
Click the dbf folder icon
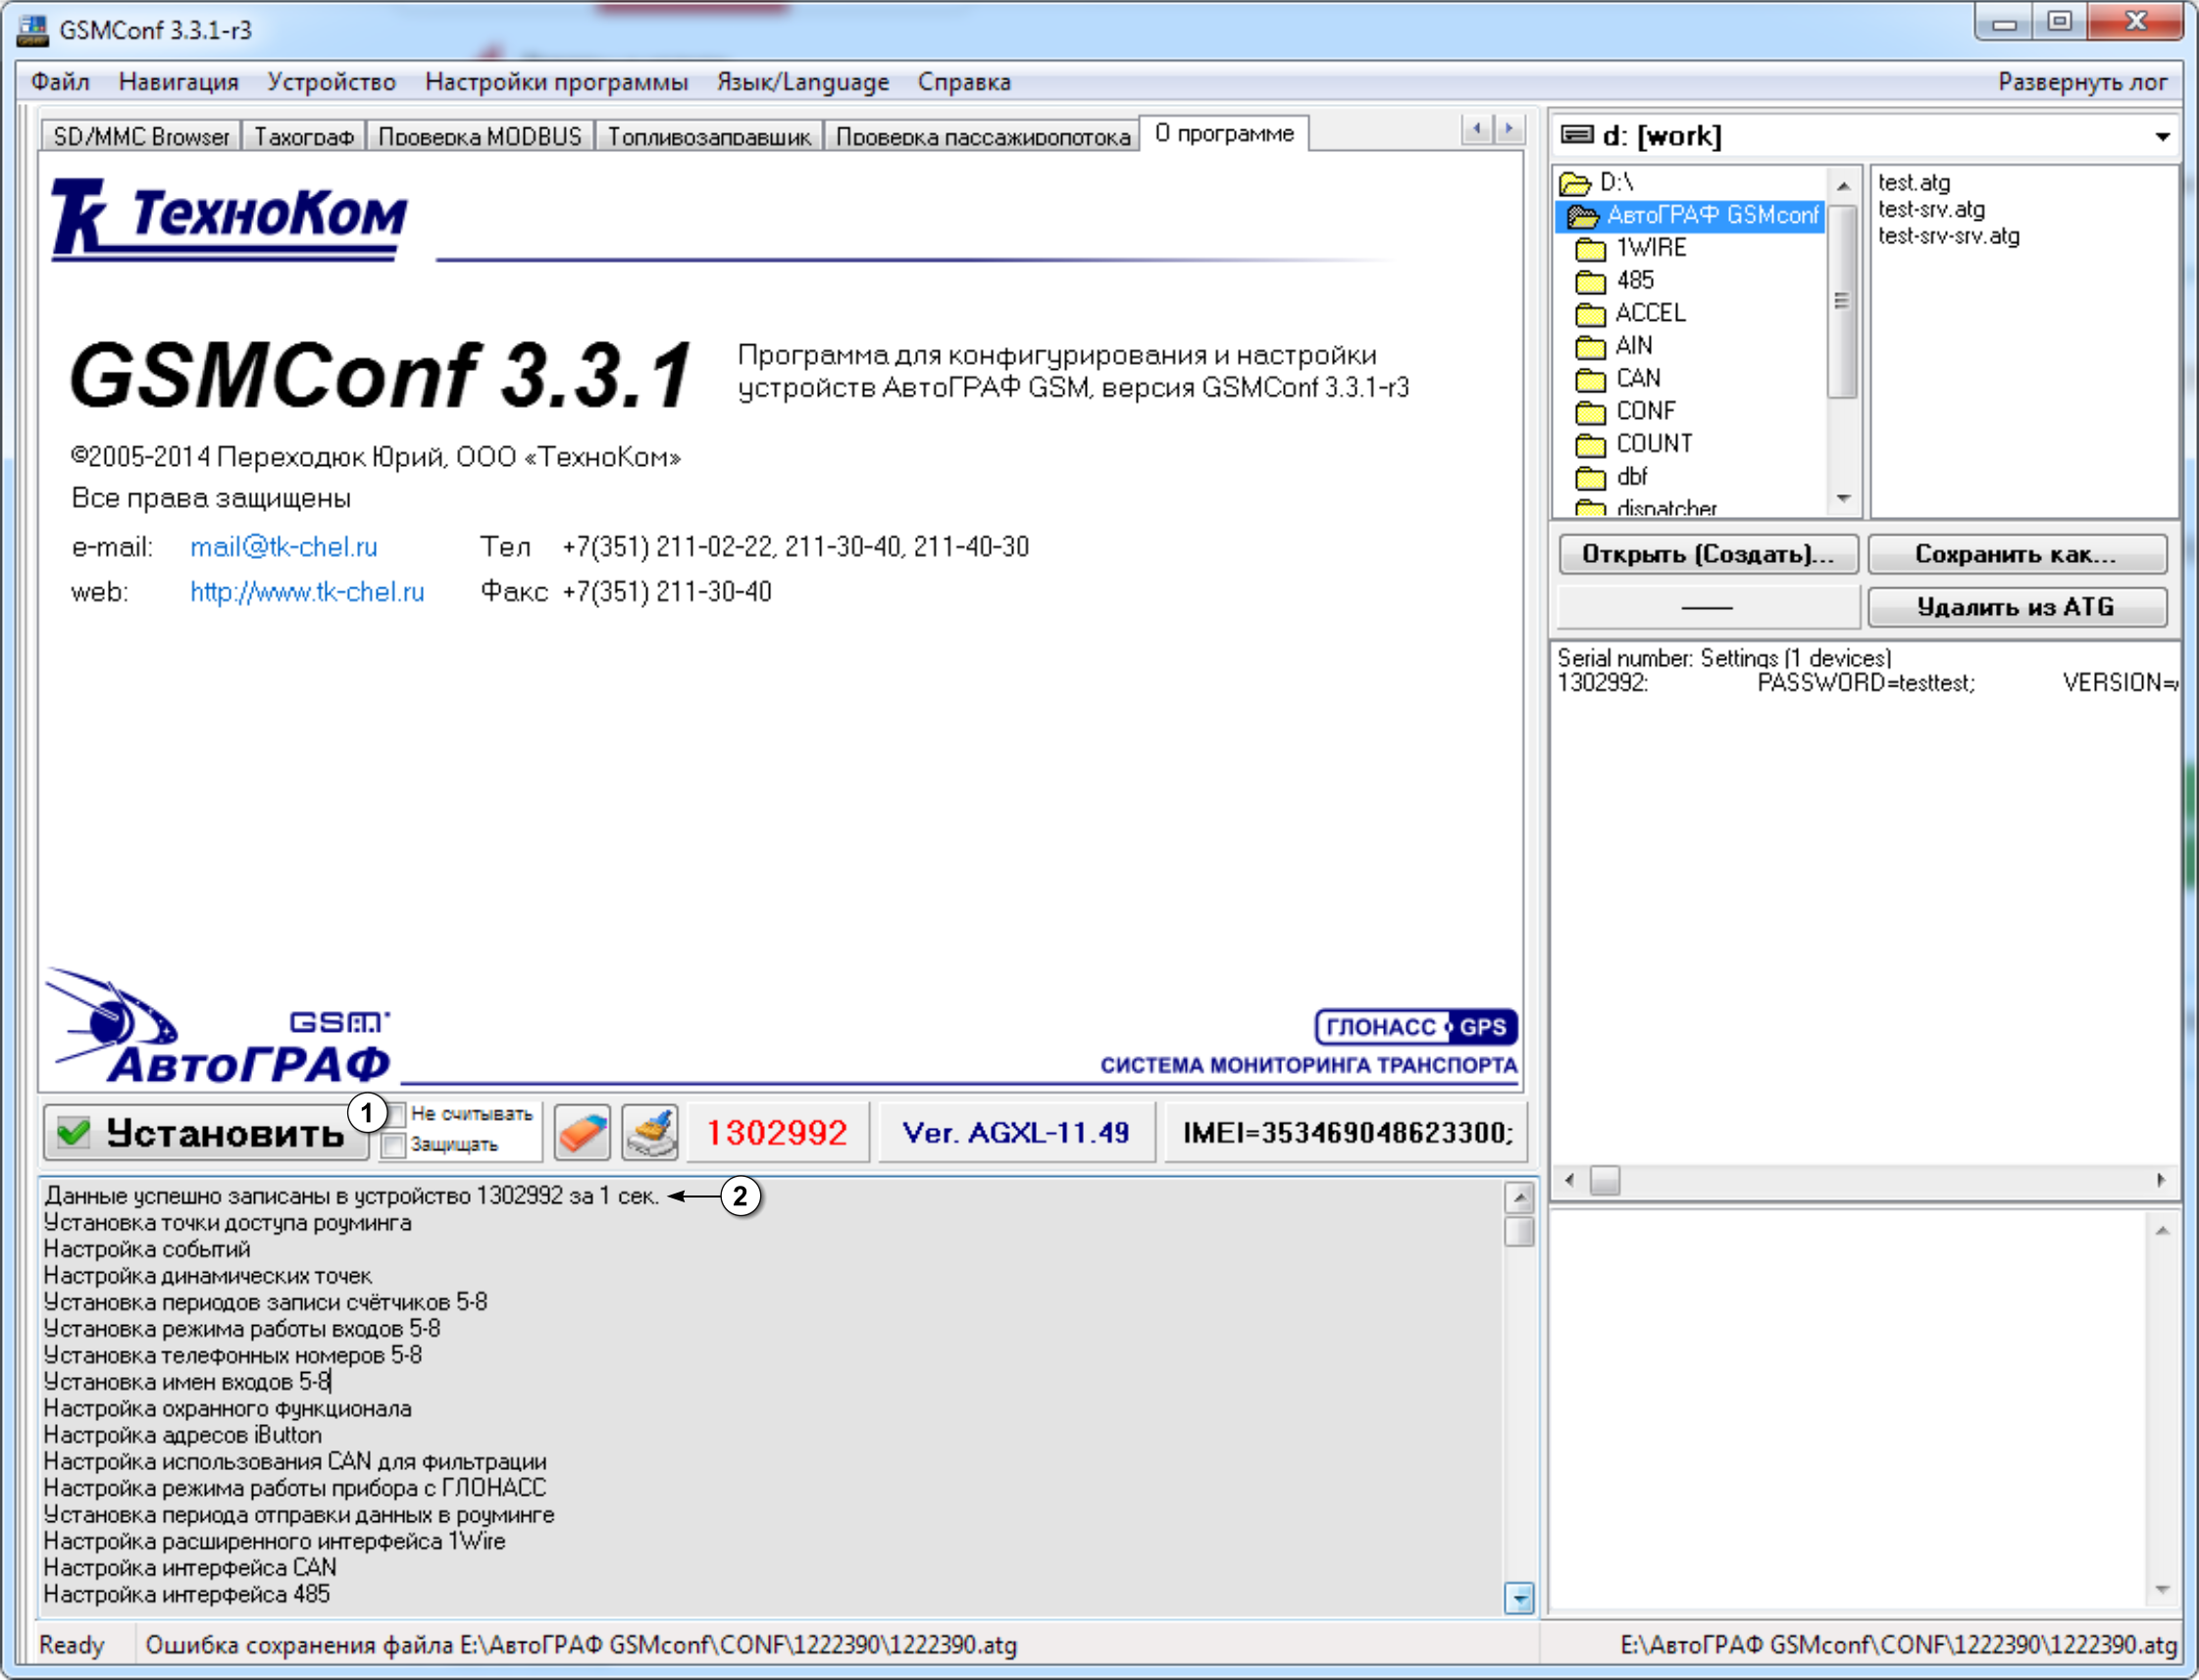[x=1590, y=478]
